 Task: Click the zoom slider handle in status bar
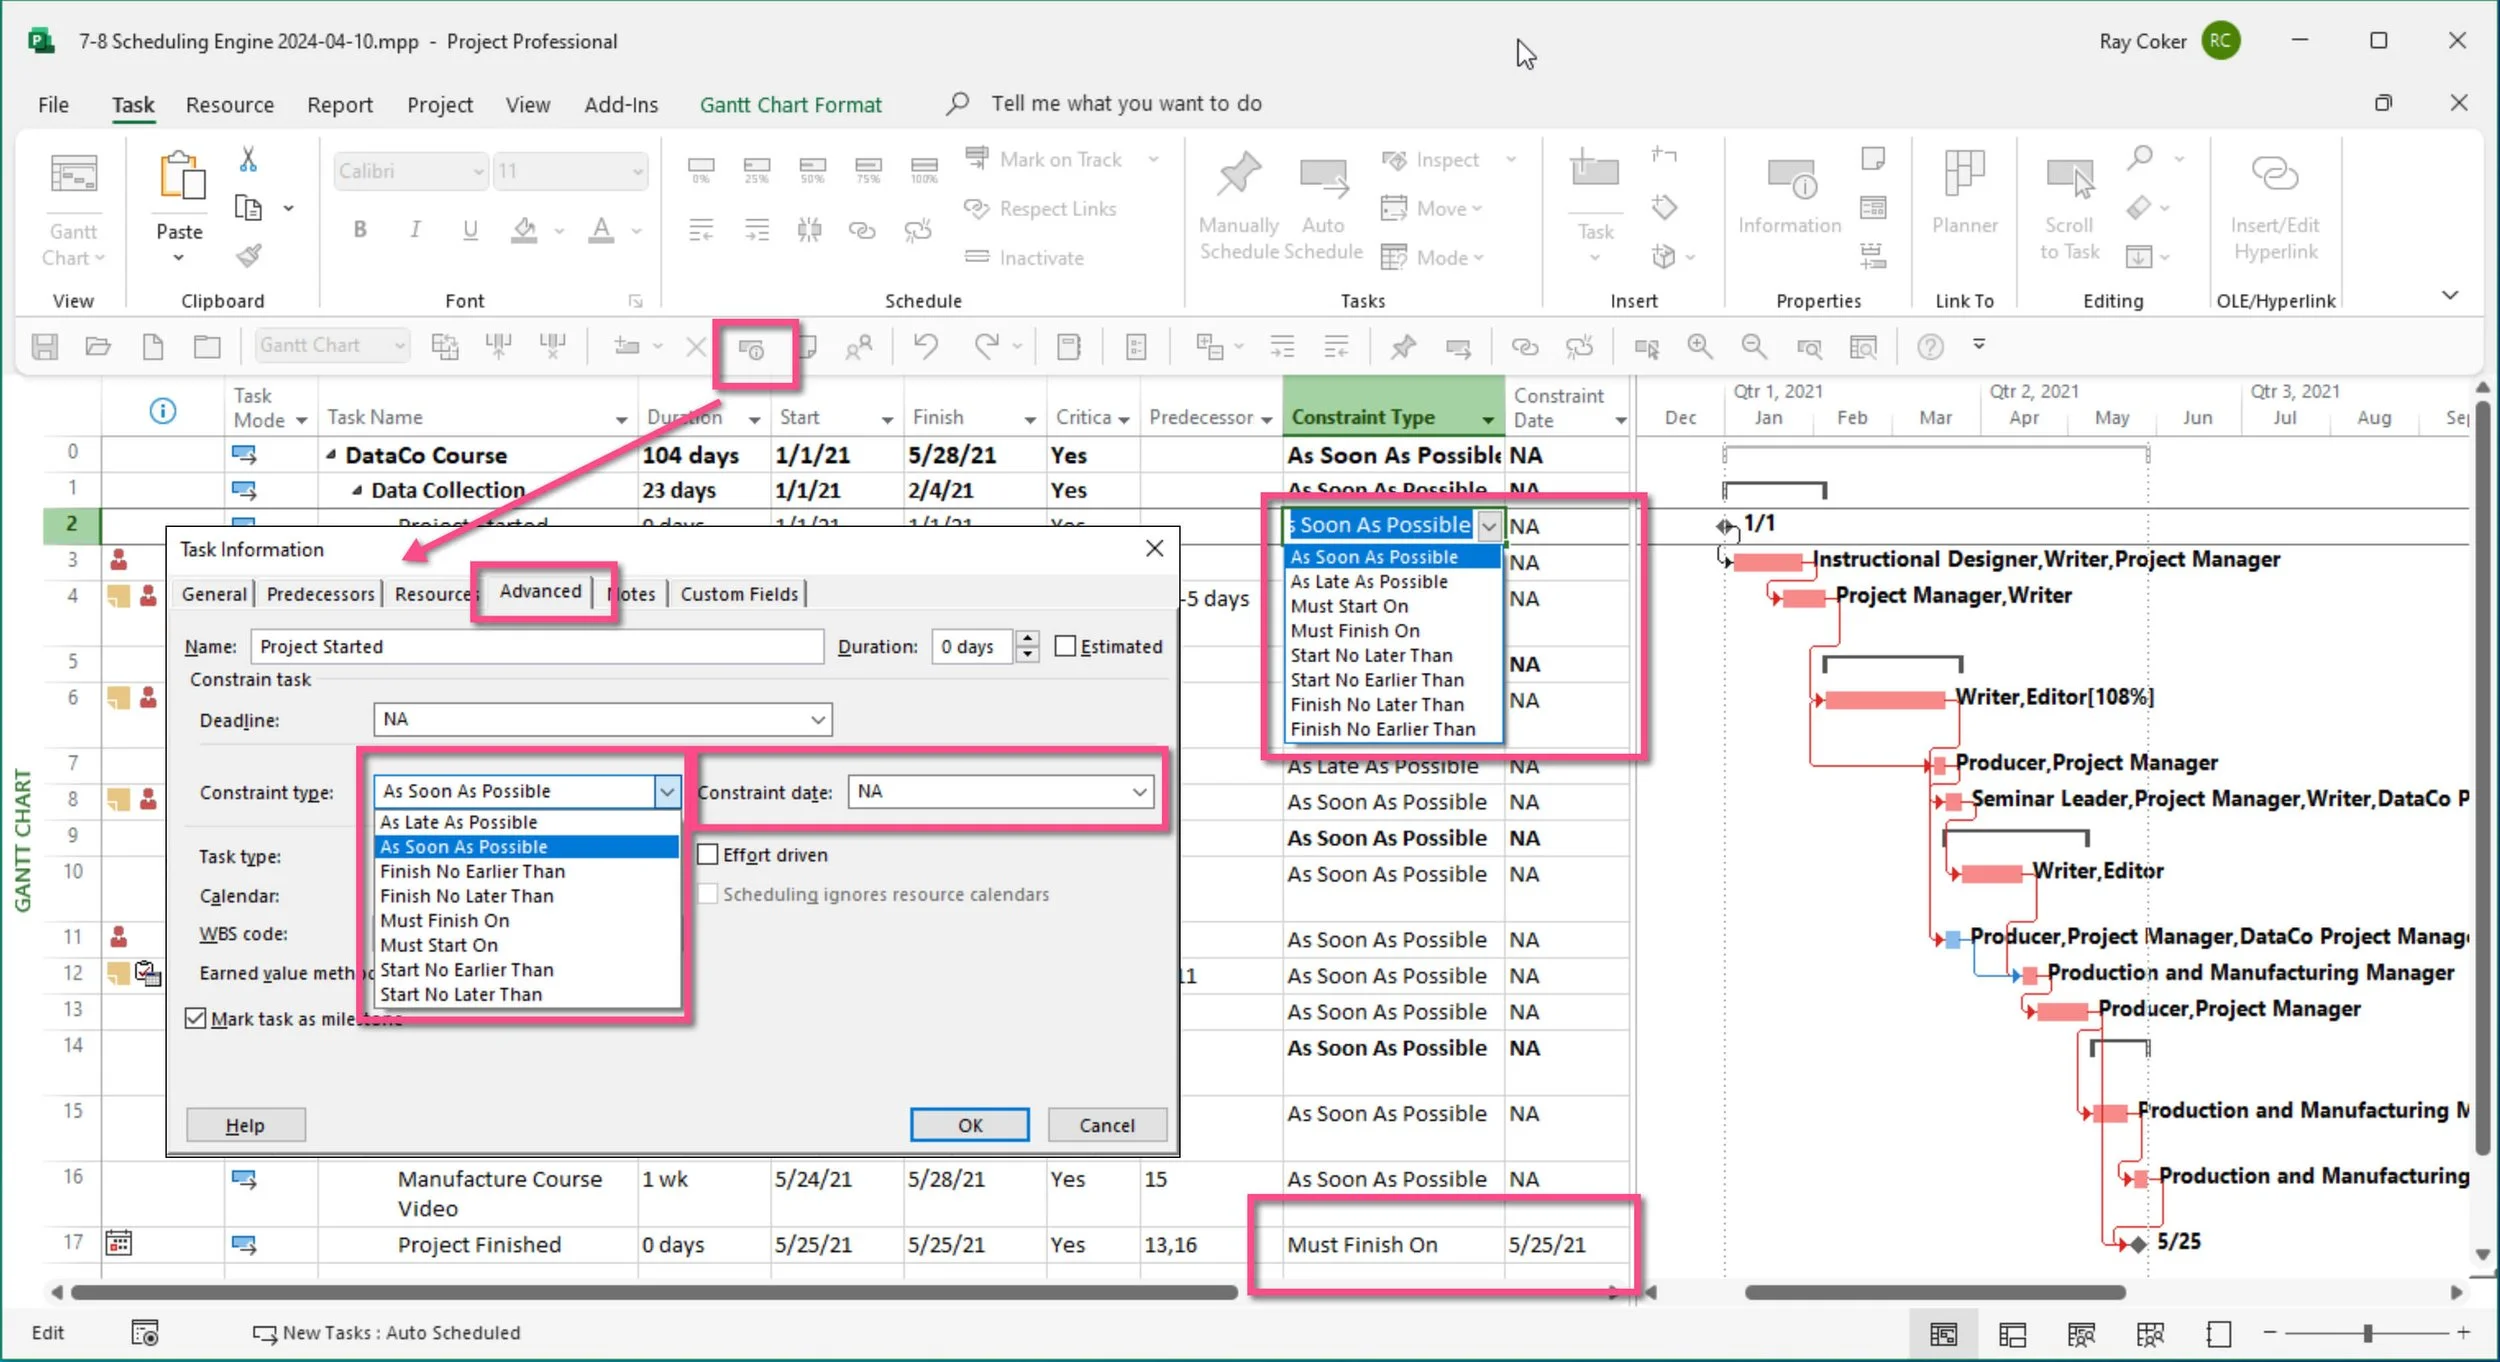2367,1333
